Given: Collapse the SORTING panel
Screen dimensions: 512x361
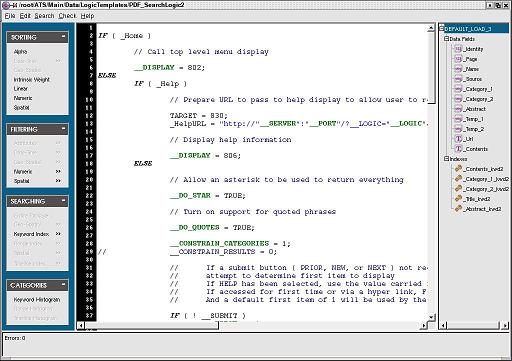Looking at the screenshot, I should [63, 36].
